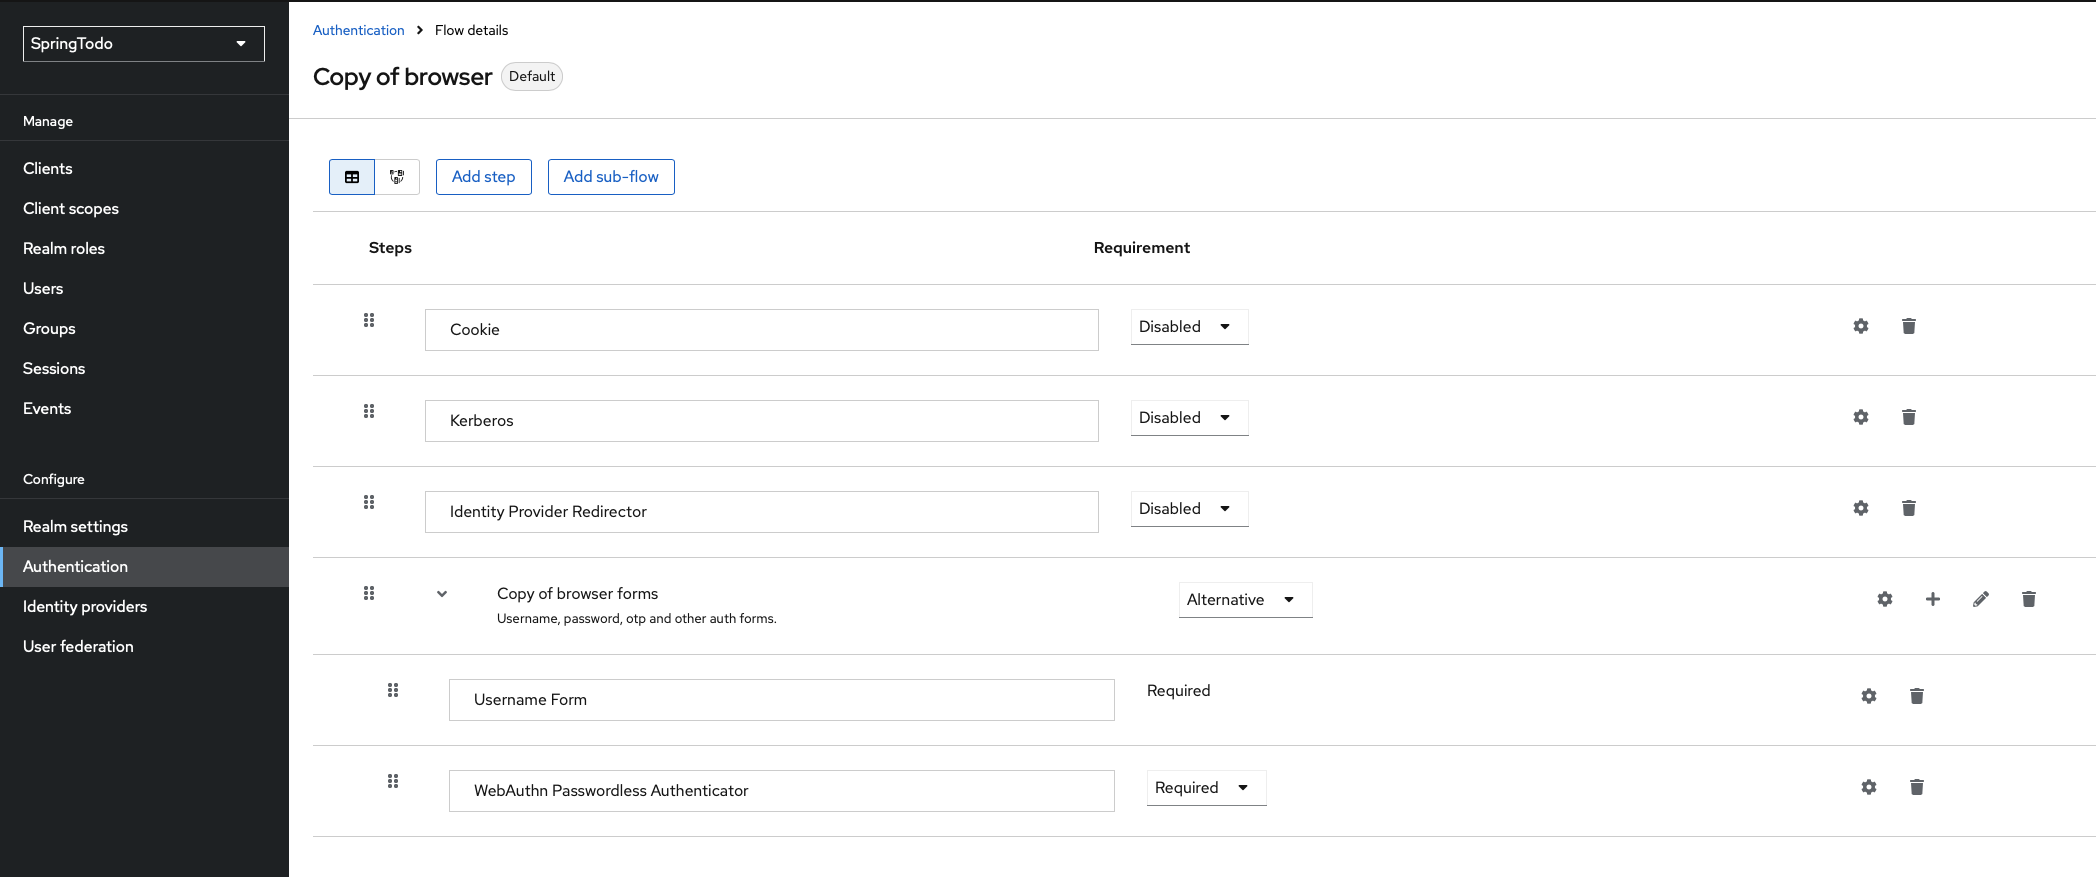Image resolution: width=2096 pixels, height=877 pixels.
Task: Delete the Cookie step with trash icon
Action: (x=1909, y=326)
